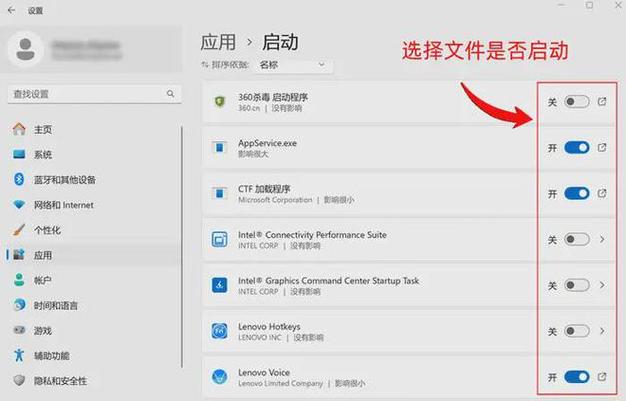This screenshot has width=626, height=401.
Task: Turn off CTF 加载程序 startup toggle
Action: pos(577,194)
